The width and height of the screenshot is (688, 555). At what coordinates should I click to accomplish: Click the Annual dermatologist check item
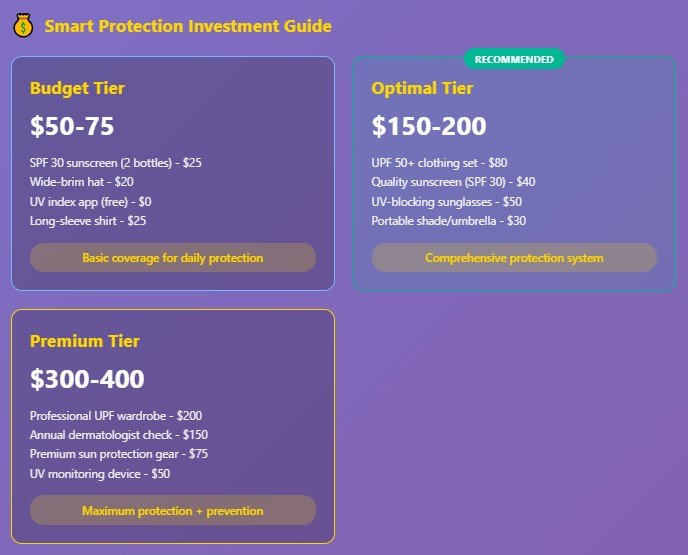pos(119,435)
